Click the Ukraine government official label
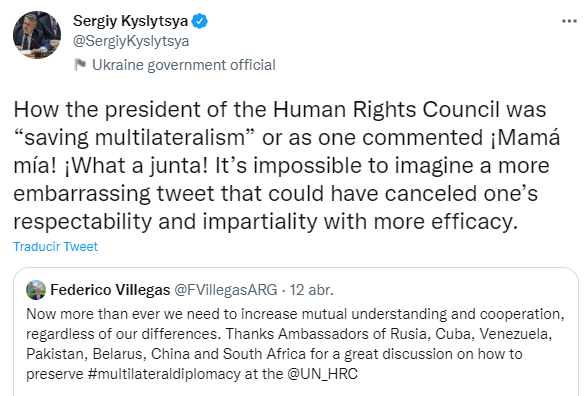 184,65
